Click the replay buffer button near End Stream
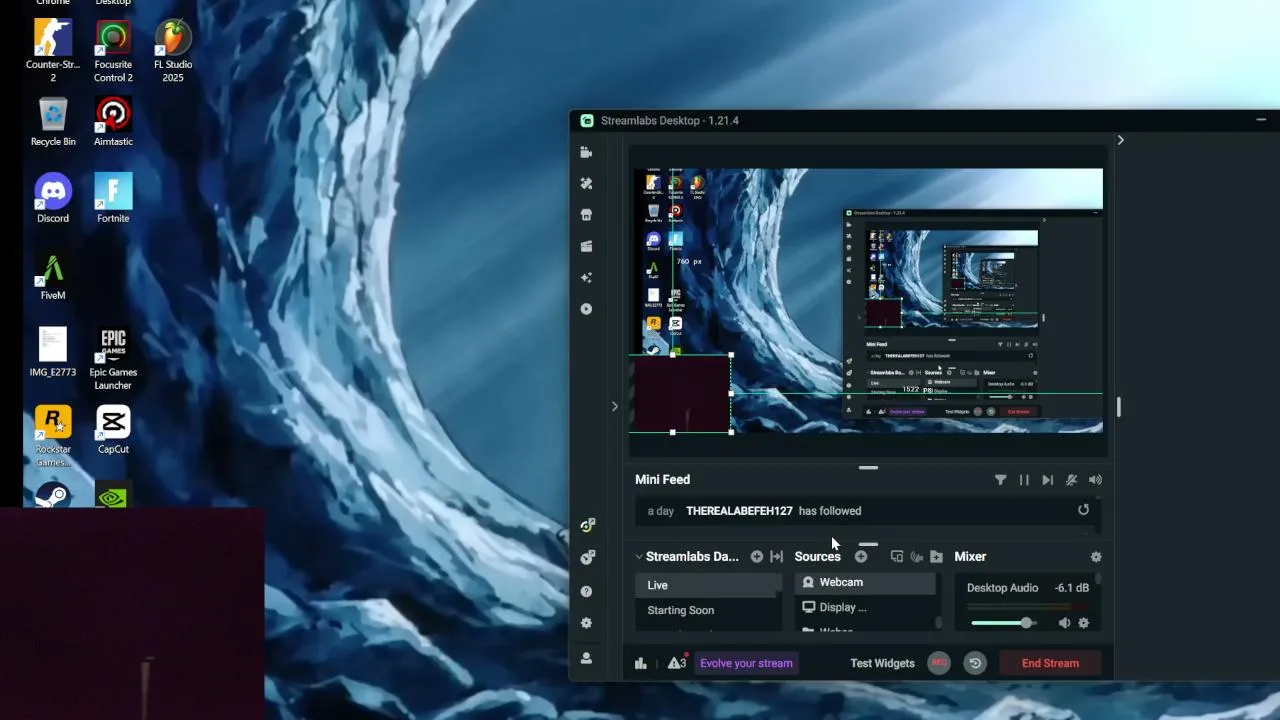 975,663
